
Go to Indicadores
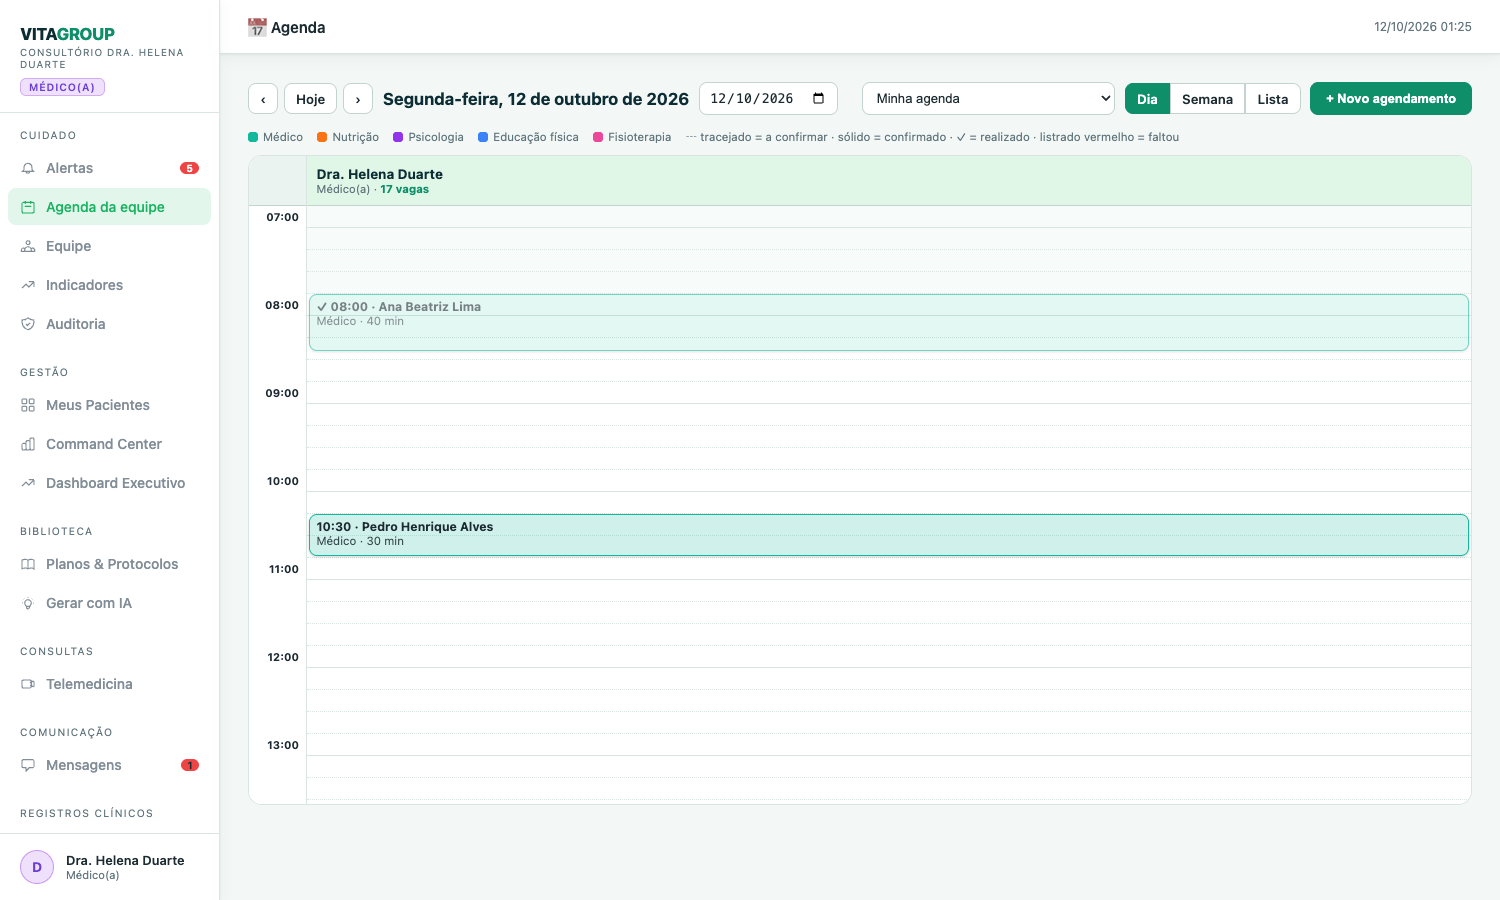pos(110,285)
